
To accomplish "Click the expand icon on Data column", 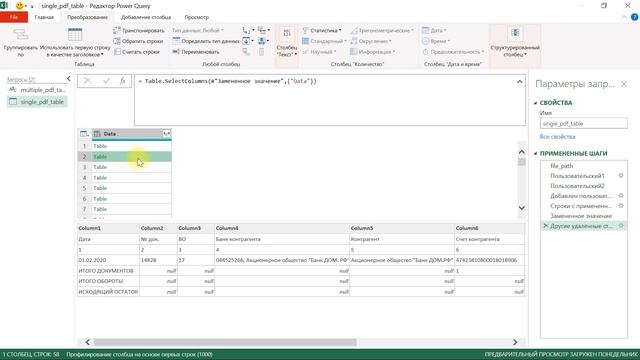I will click(167, 133).
